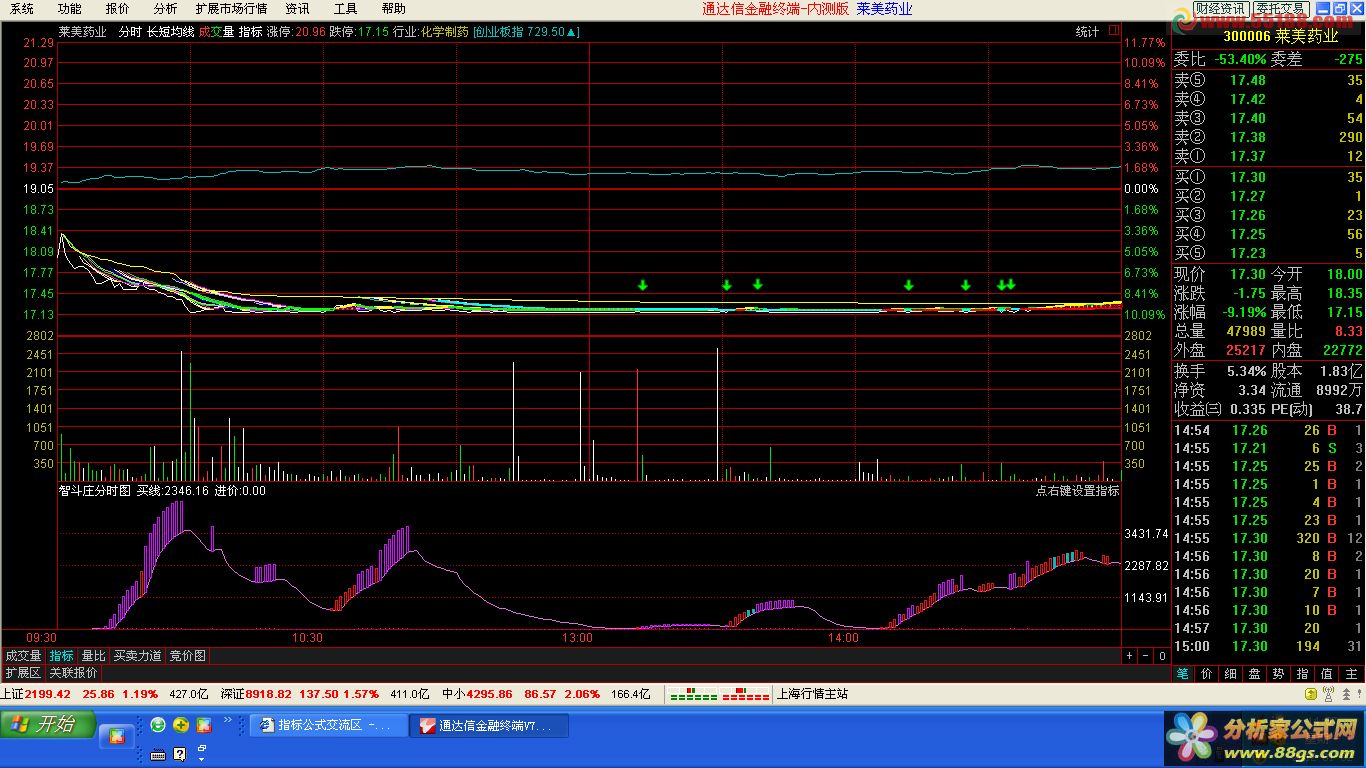The height and width of the screenshot is (768, 1366).
Task: Select the 盘 tab in side panel
Action: click(x=1254, y=674)
